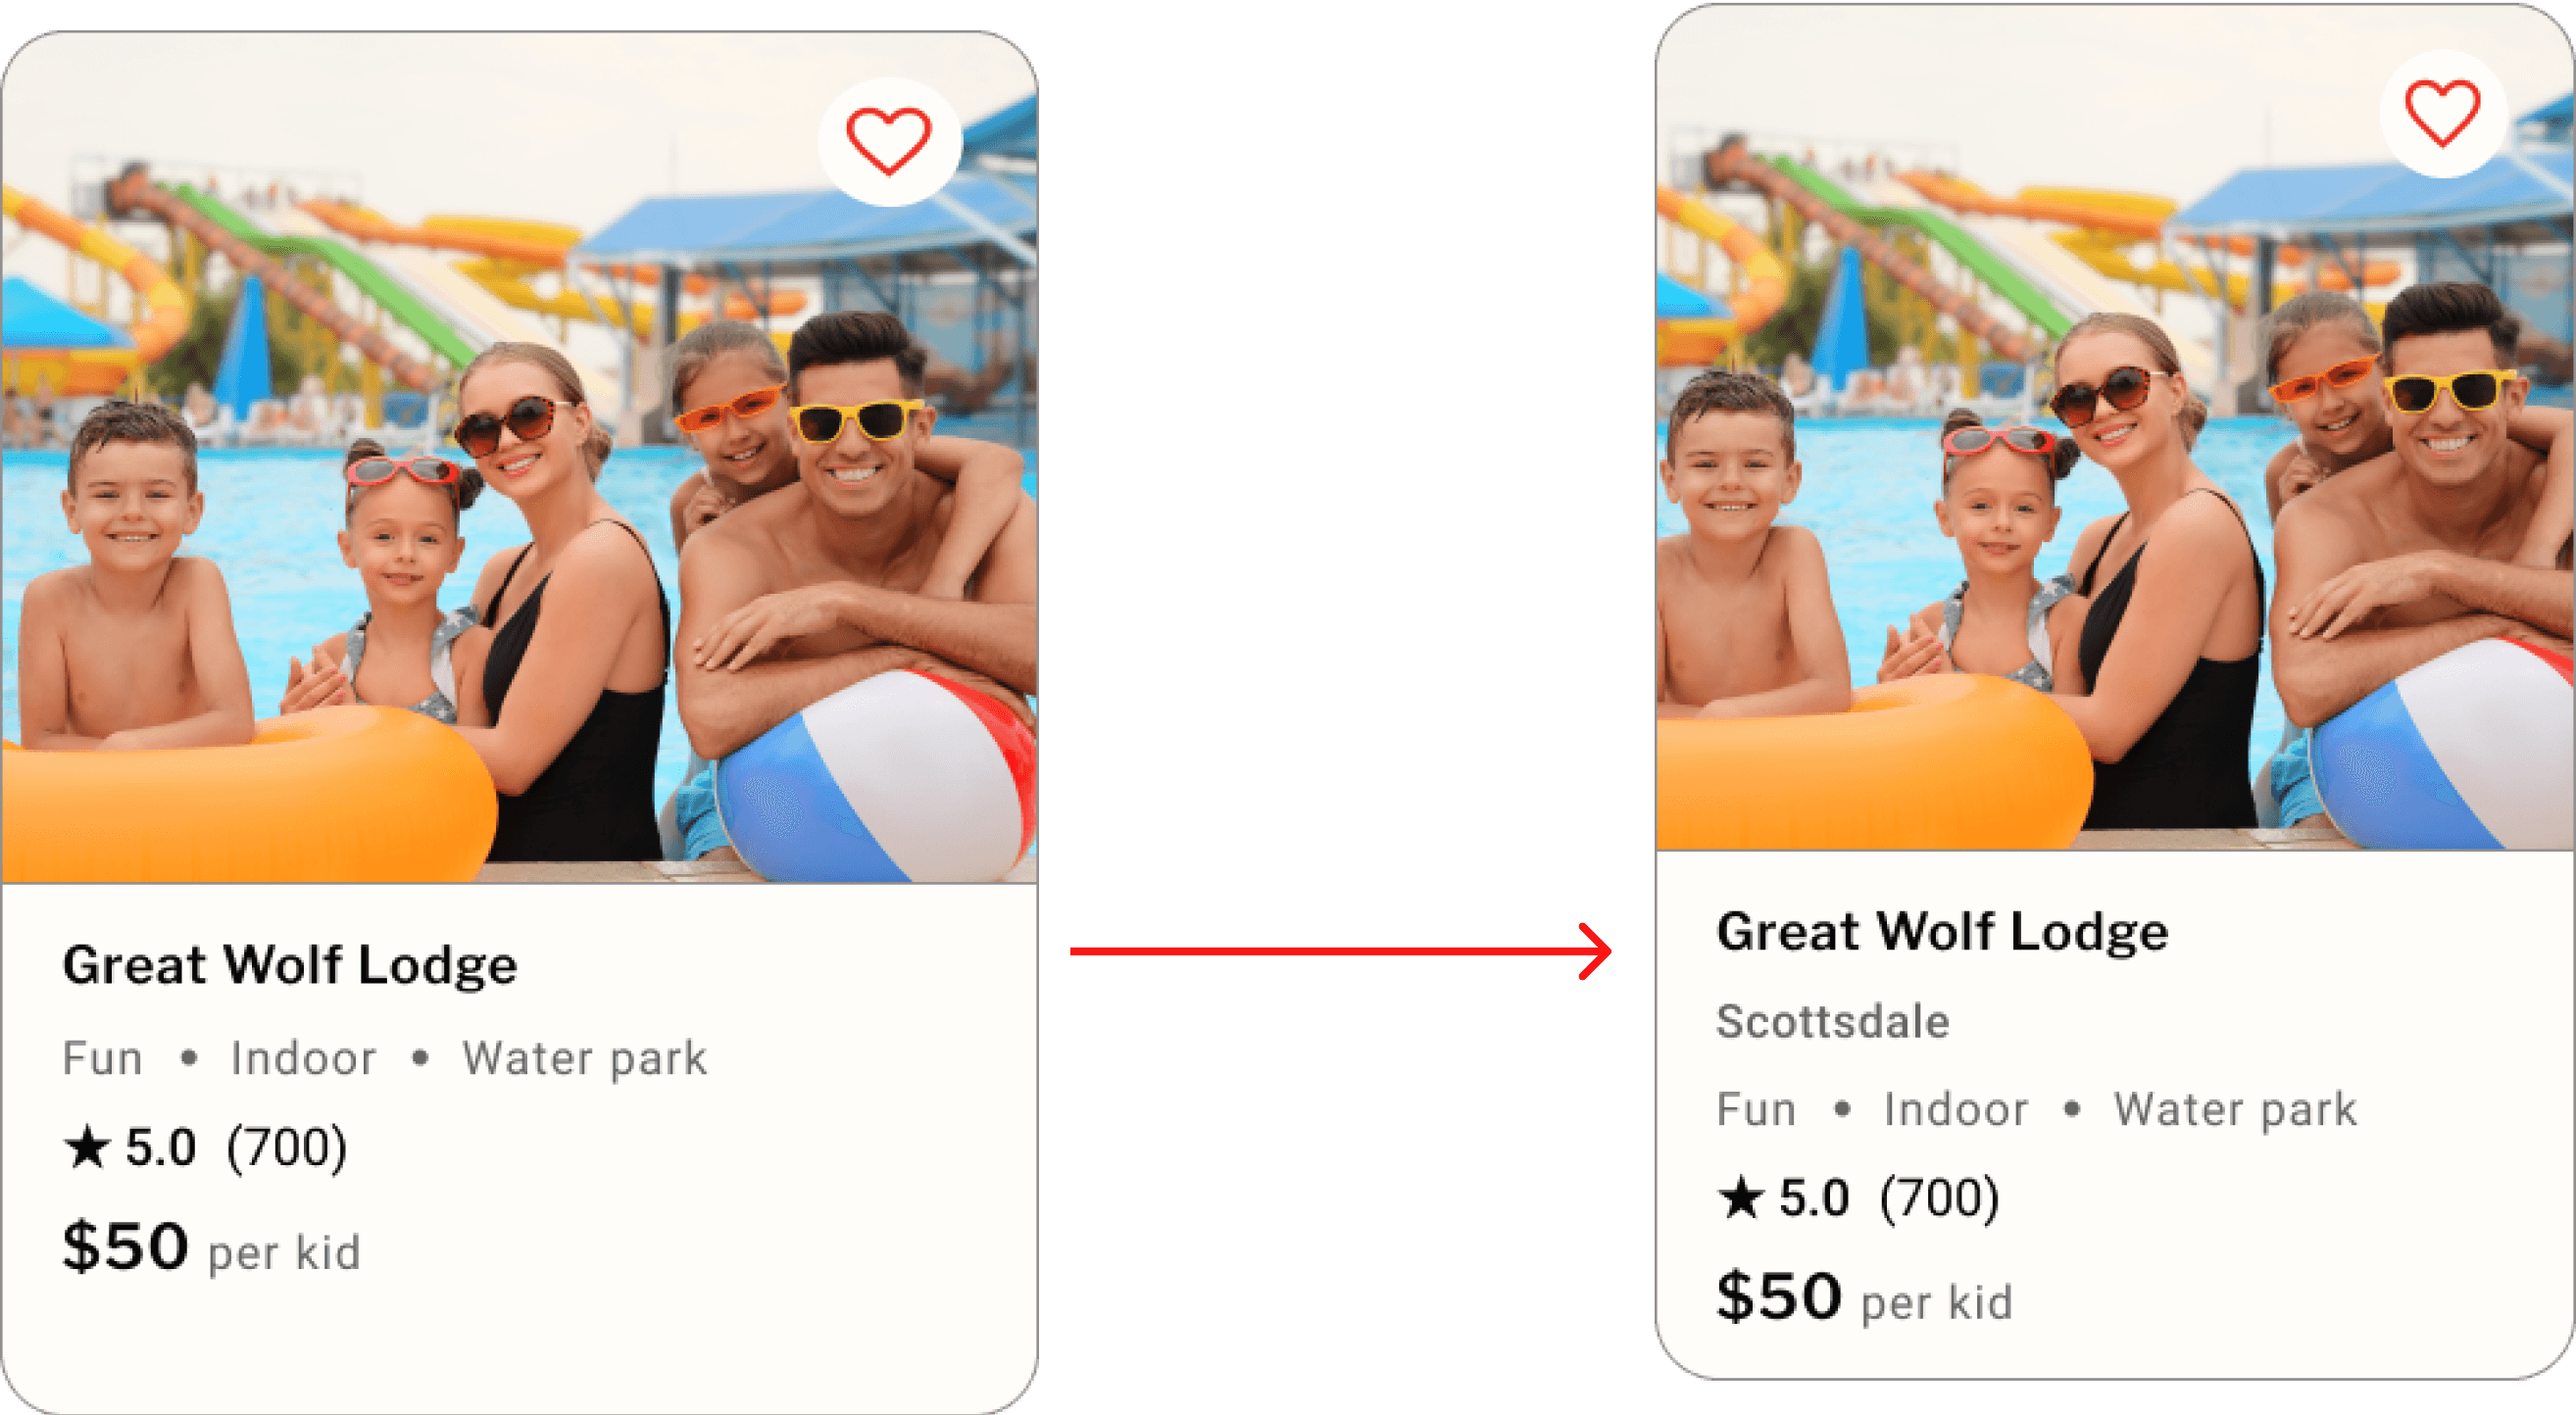This screenshot has height=1415, width=2576.
Task: Click the Indoor tag on left card
Action: [x=303, y=1058]
